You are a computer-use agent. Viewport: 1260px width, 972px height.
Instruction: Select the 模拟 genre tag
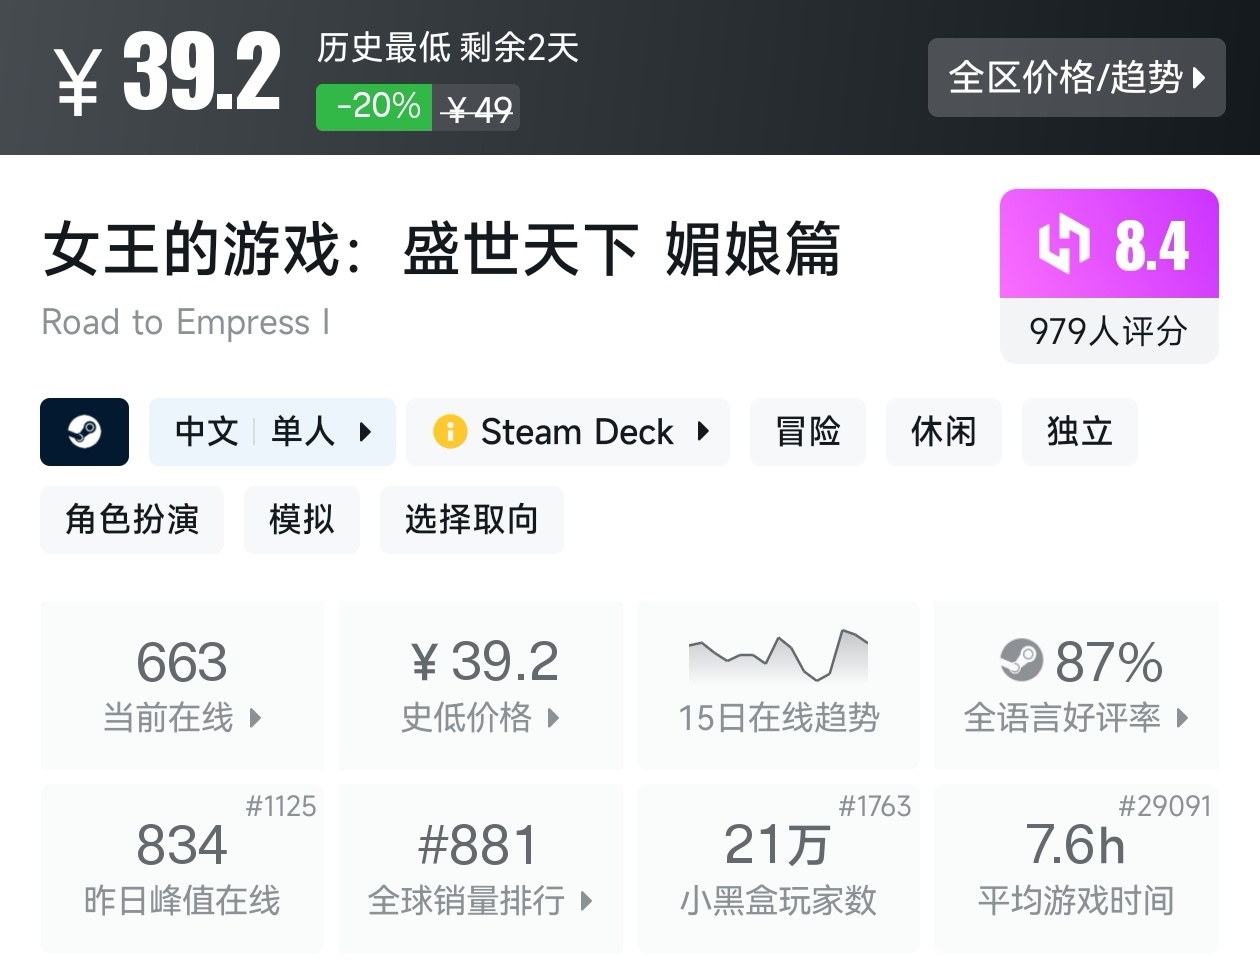point(301,520)
